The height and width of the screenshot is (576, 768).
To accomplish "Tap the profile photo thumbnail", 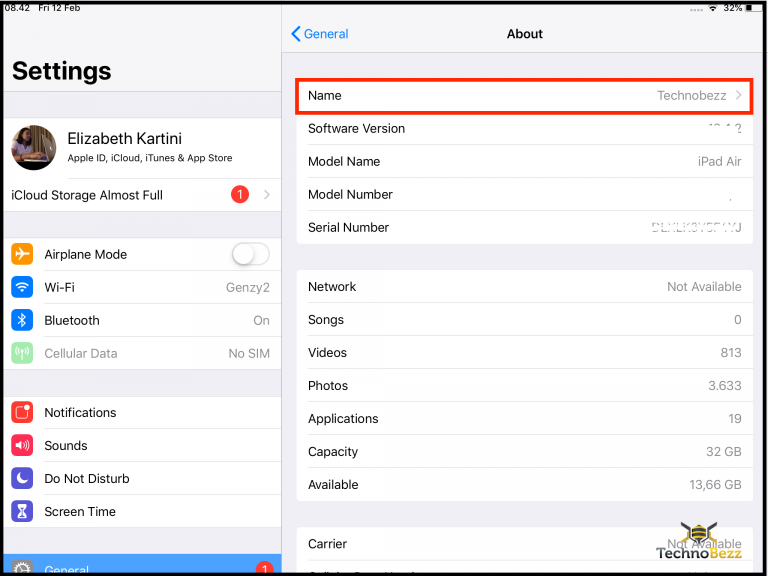I will tap(34, 147).
